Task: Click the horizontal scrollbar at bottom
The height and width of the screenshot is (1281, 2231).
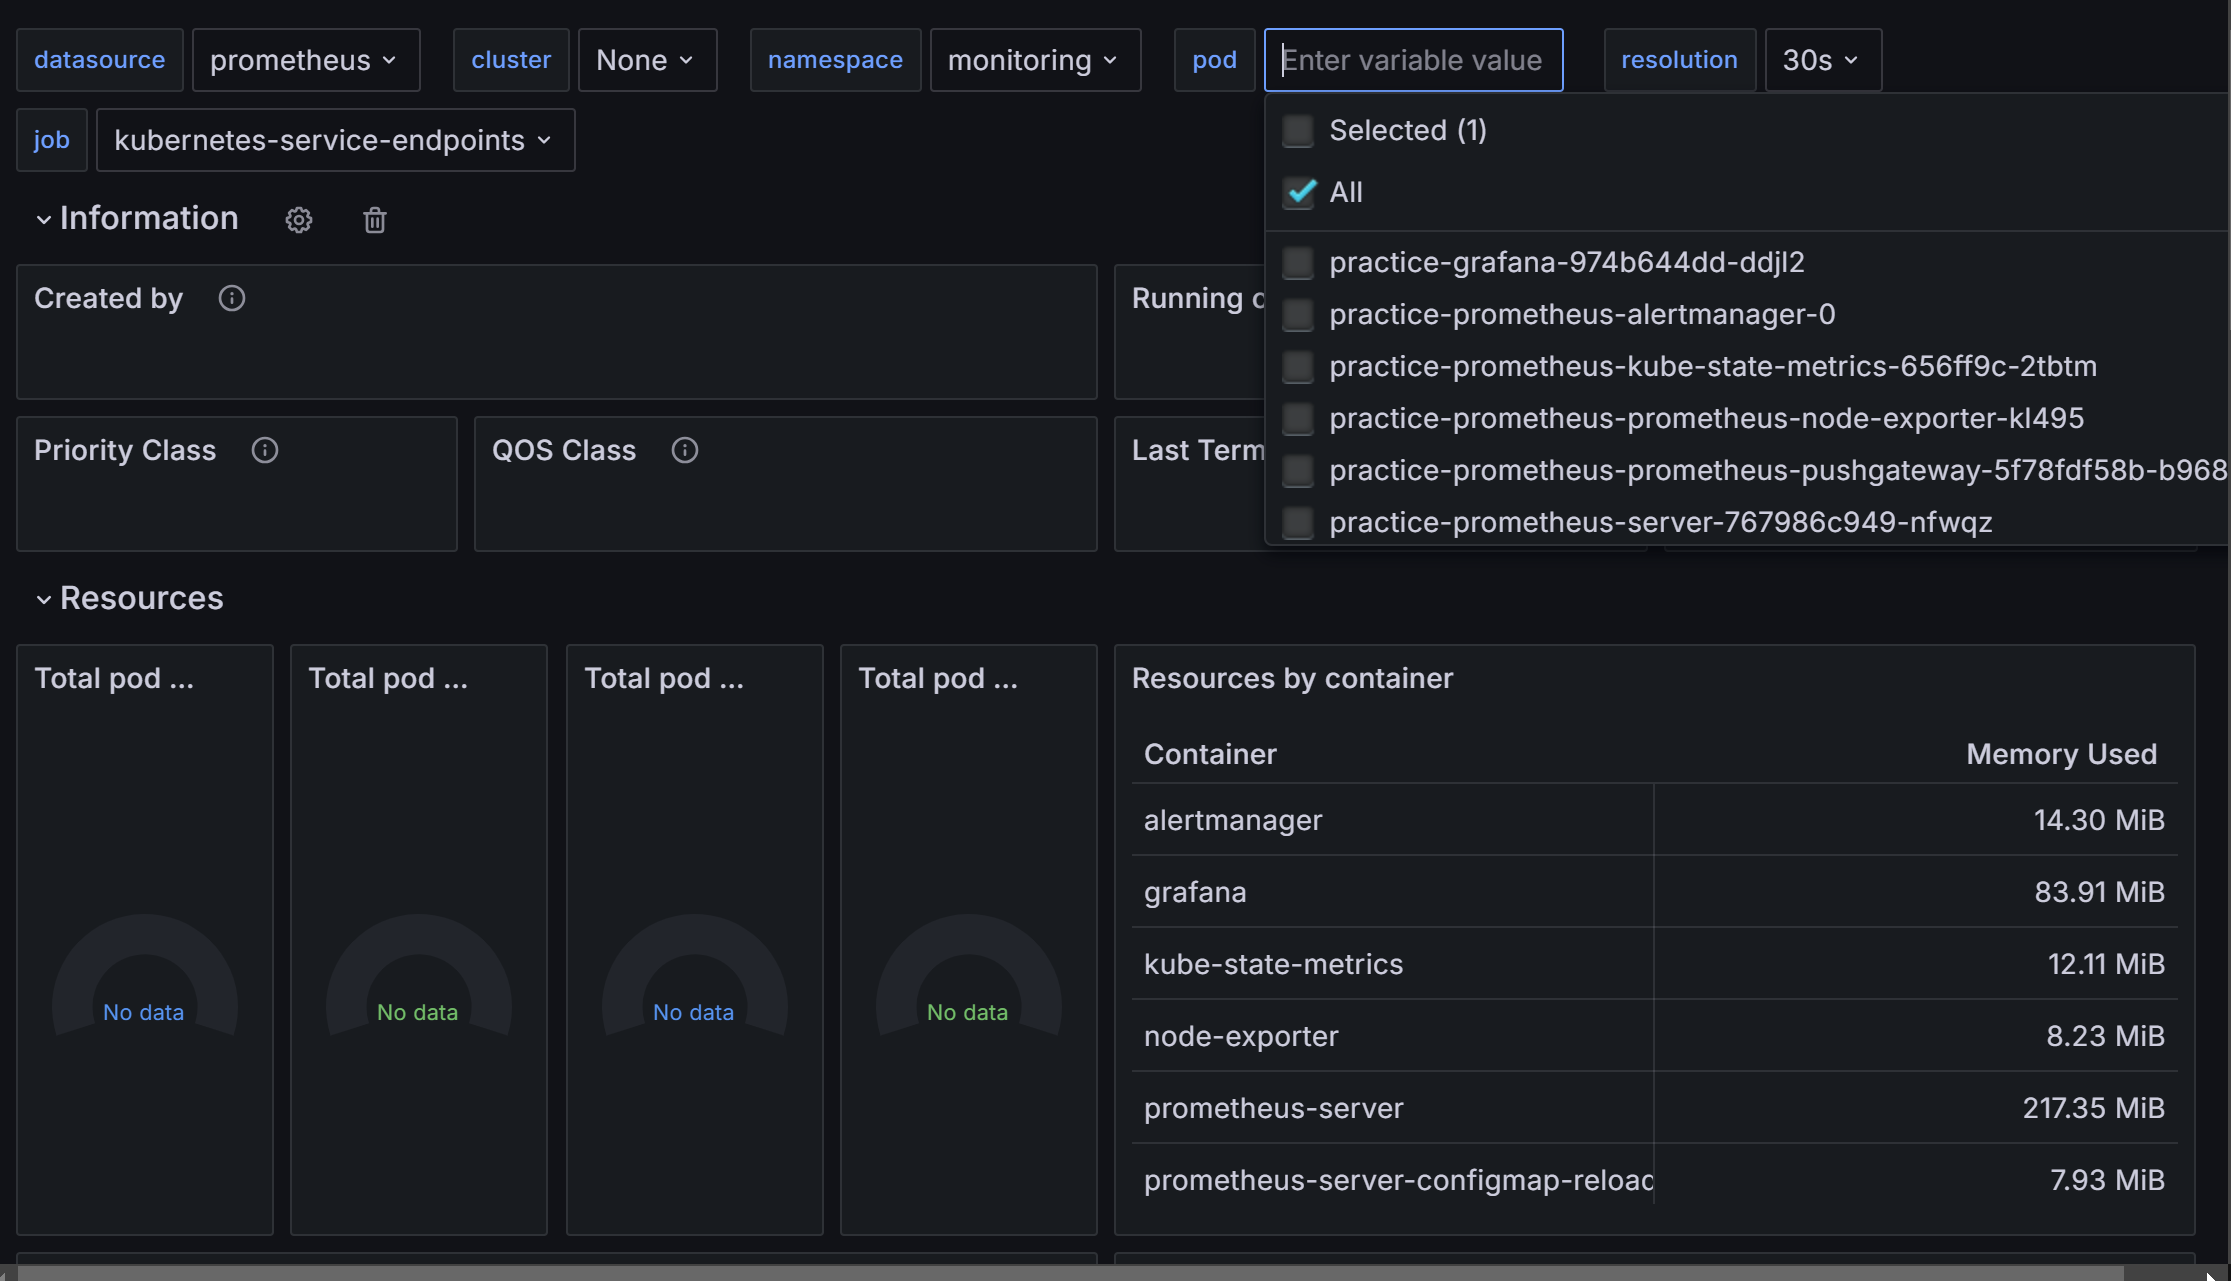Action: (1070, 1272)
